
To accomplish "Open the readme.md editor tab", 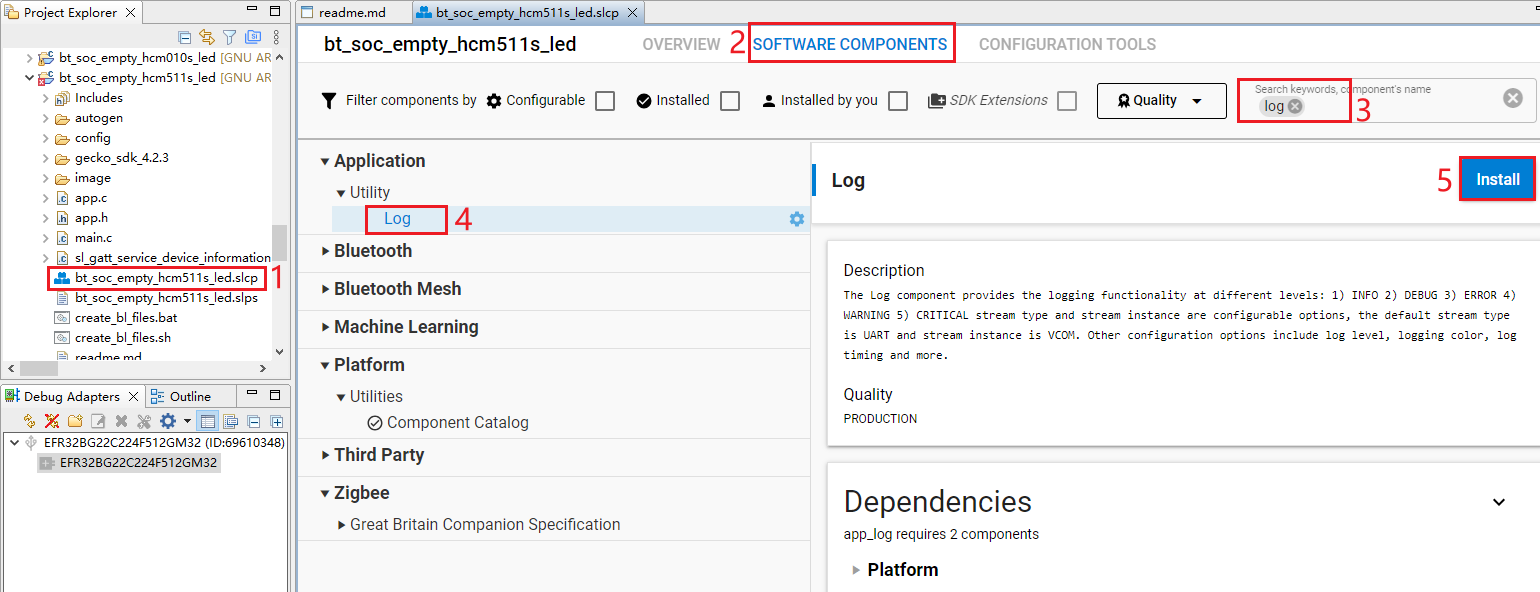I will coord(352,12).
